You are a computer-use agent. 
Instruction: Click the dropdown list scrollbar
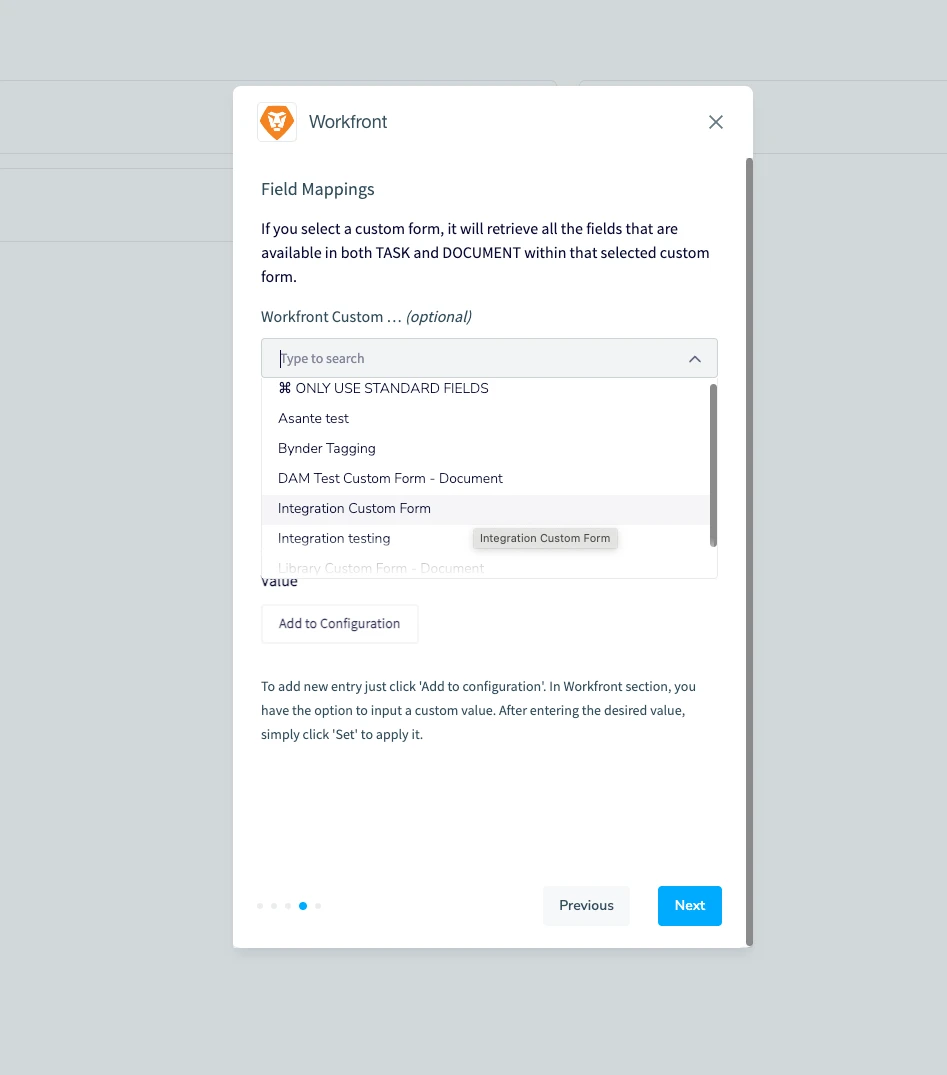click(713, 465)
